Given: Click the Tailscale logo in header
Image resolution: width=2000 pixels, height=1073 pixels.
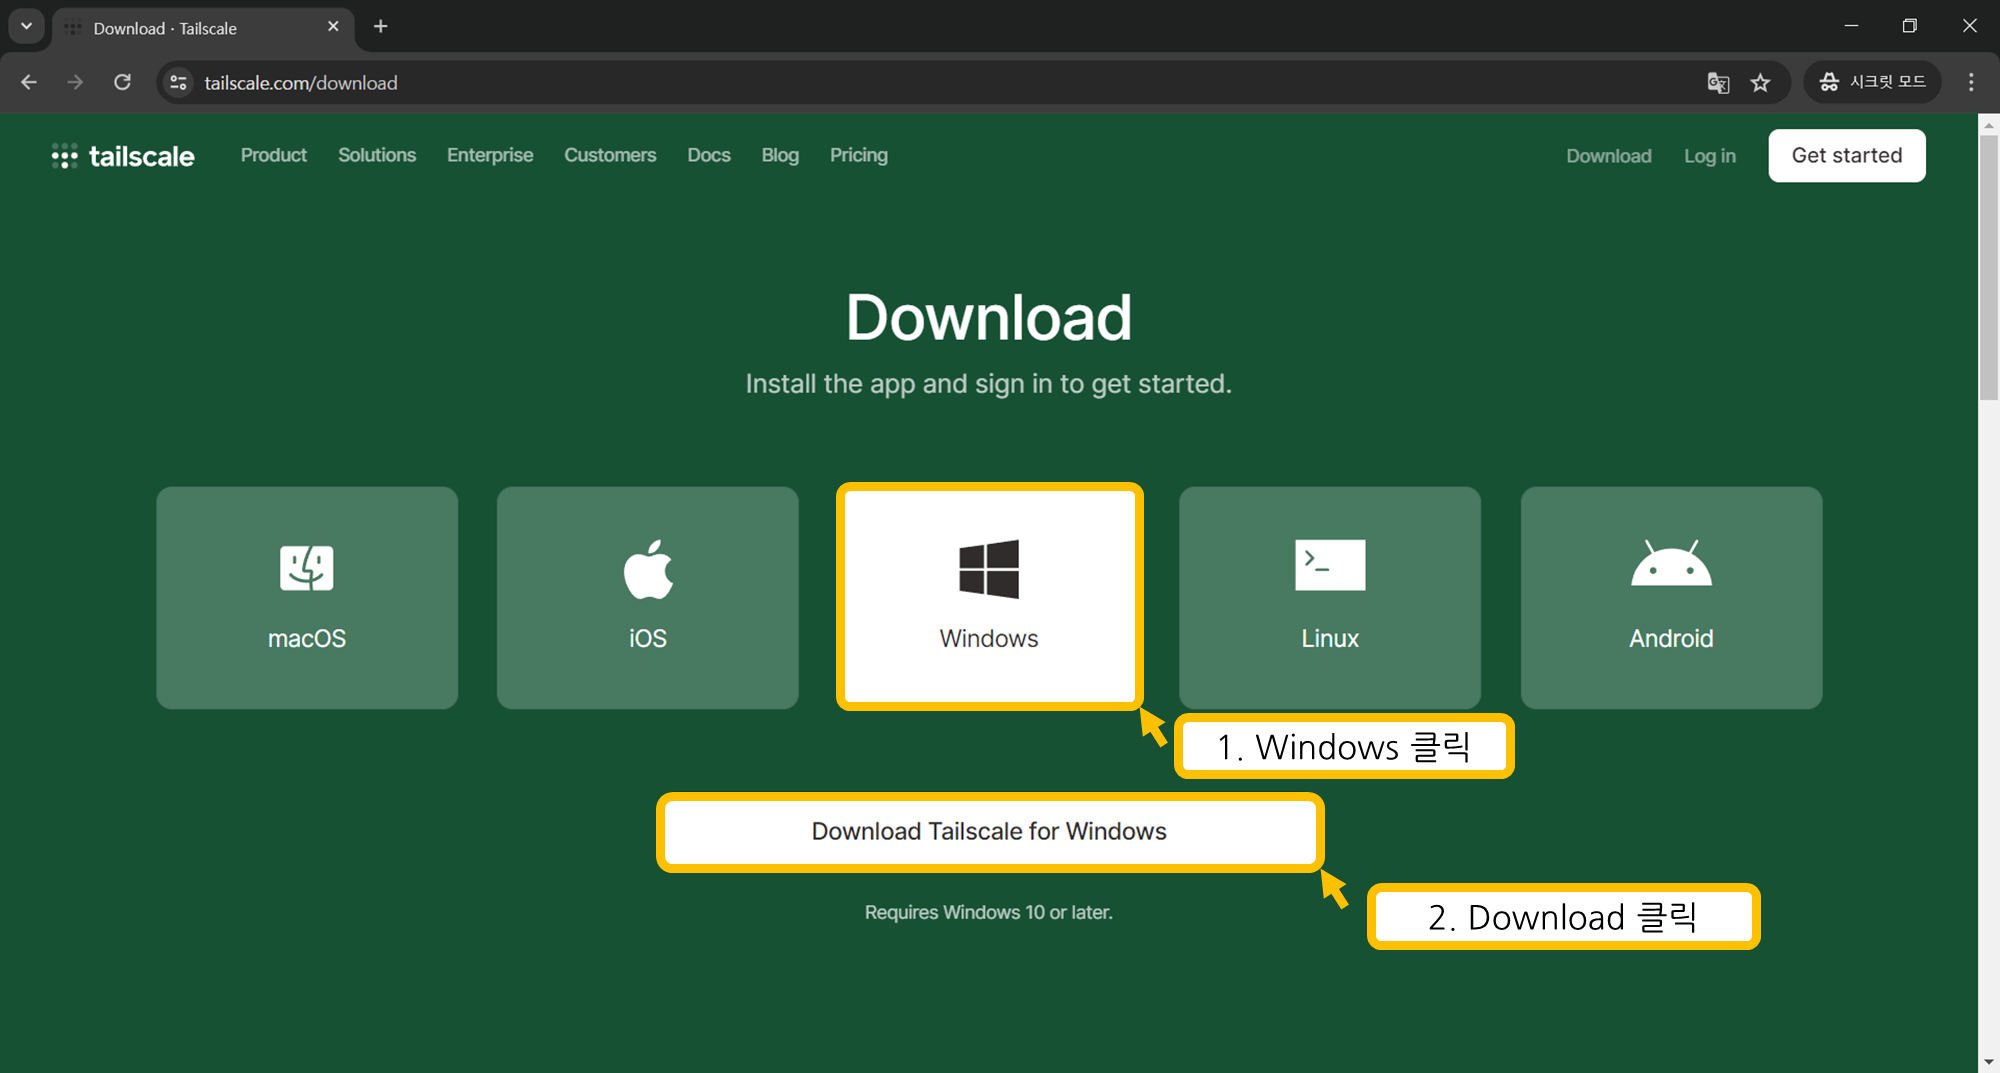Looking at the screenshot, I should point(123,156).
